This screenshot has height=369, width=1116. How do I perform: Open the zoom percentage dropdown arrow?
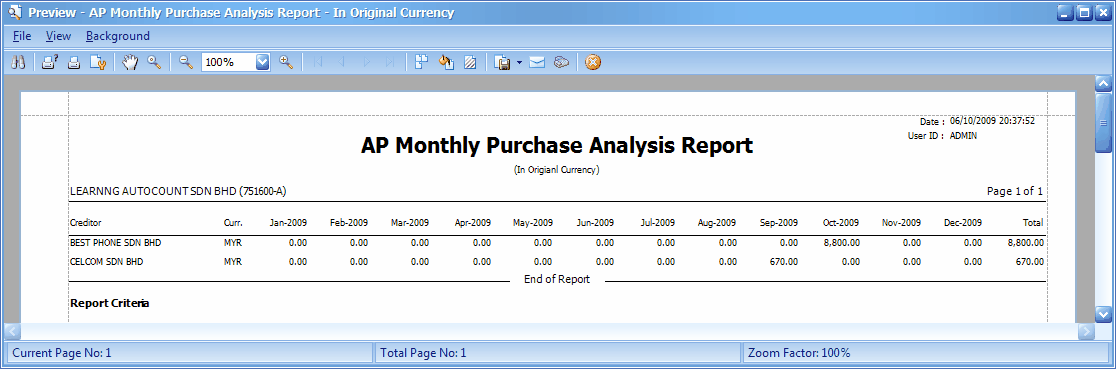point(263,63)
